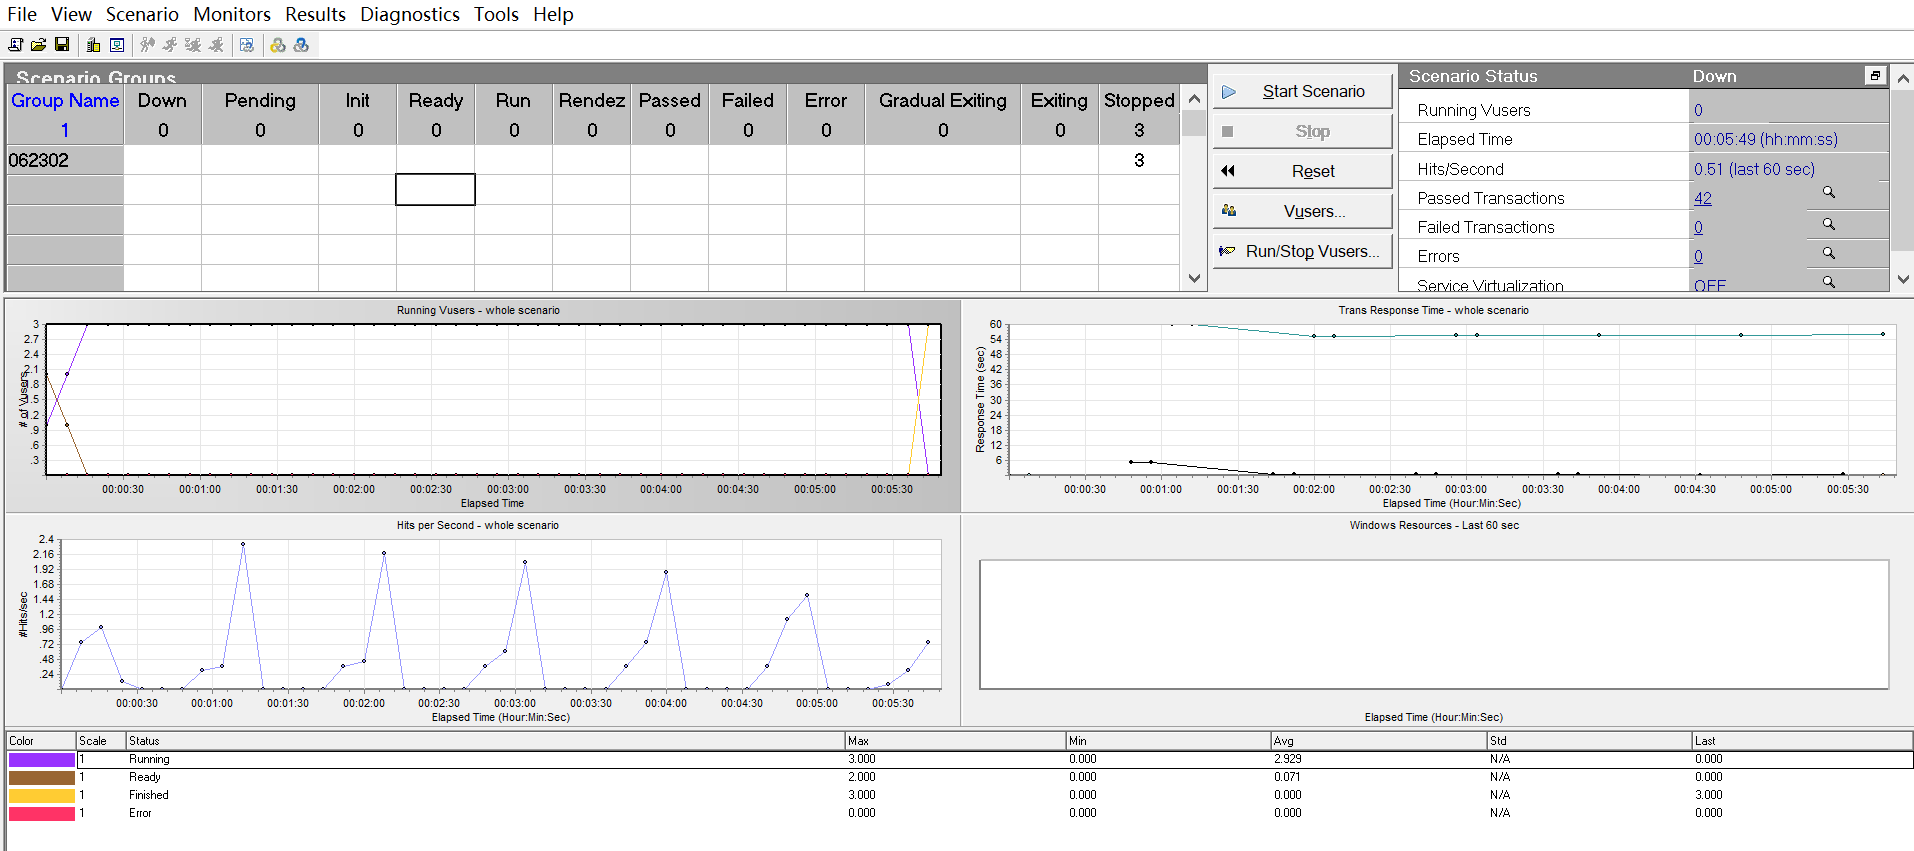Select the brown Ready color swatch
This screenshot has height=851, width=1914.
coord(42,777)
